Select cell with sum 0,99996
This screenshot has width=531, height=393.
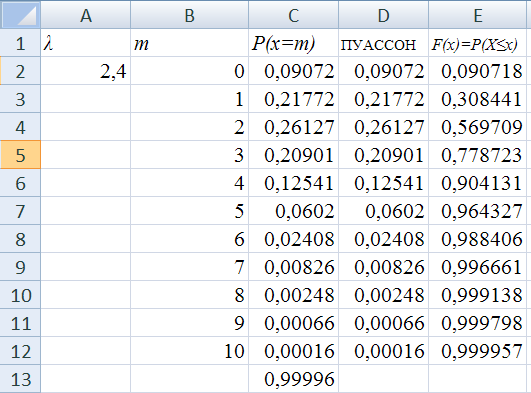point(293,379)
